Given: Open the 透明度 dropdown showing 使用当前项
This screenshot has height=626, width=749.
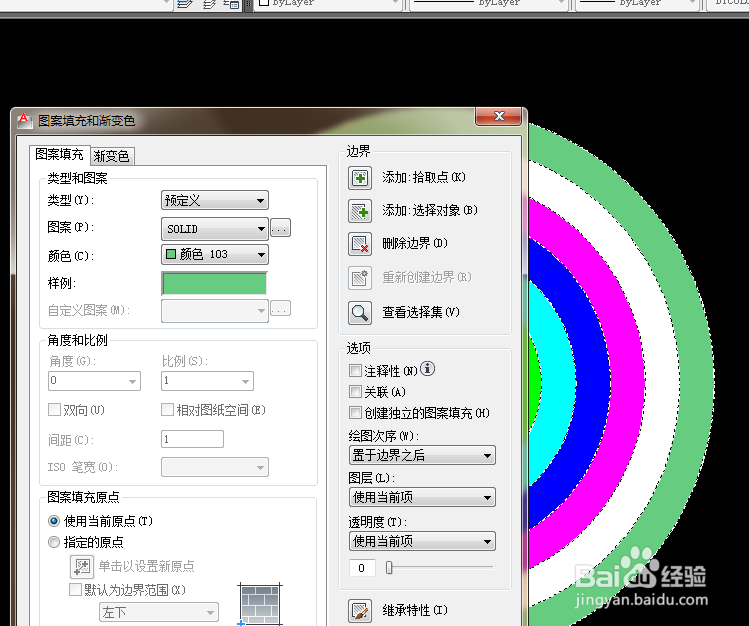Looking at the screenshot, I should (422, 541).
